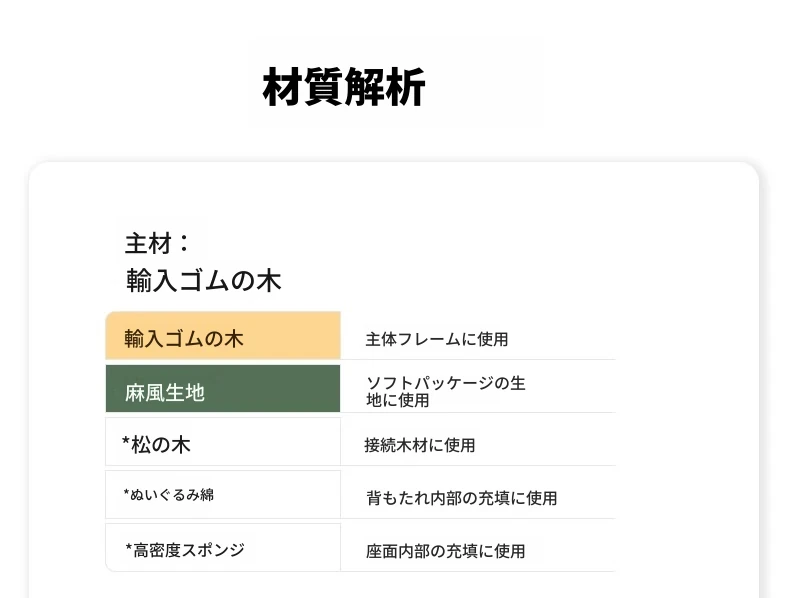Select the ソフトパッケージの生地に使用 description text
The image size is (790, 598).
(x=445, y=391)
